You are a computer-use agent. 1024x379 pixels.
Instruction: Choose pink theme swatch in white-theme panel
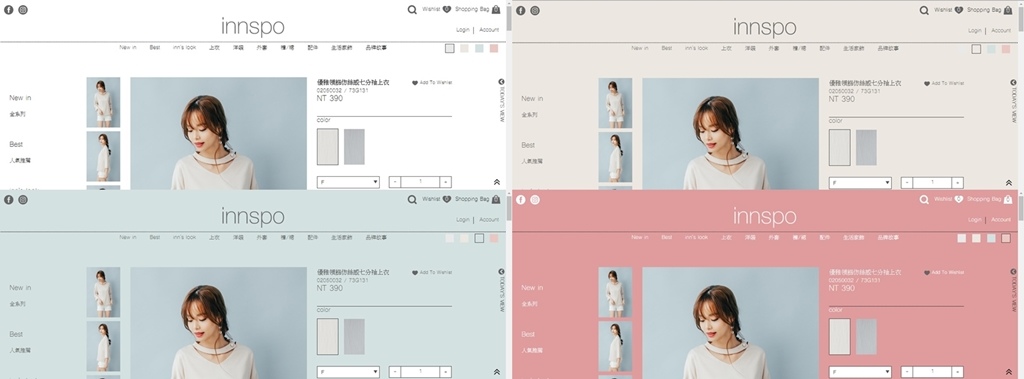(x=494, y=48)
